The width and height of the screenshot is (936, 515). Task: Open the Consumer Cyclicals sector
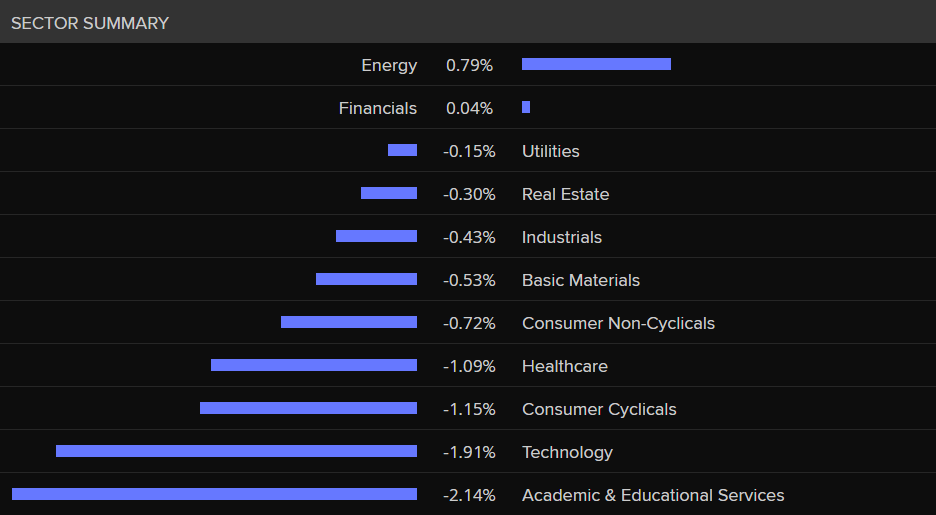(x=599, y=409)
